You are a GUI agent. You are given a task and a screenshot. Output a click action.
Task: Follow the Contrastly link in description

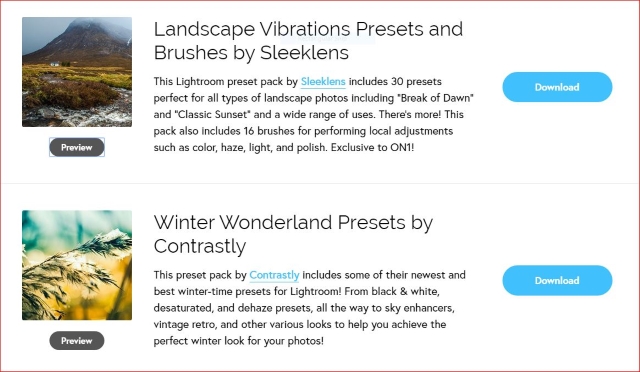pyautogui.click(x=274, y=275)
